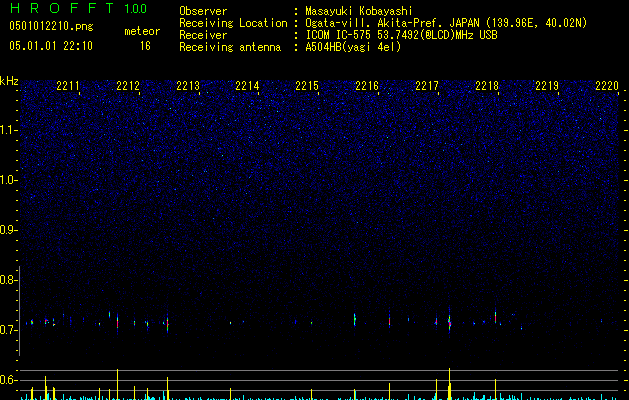Image resolution: width=629 pixels, height=400 pixels.
Task: Click the 2219 time marker
Action: (x=547, y=86)
